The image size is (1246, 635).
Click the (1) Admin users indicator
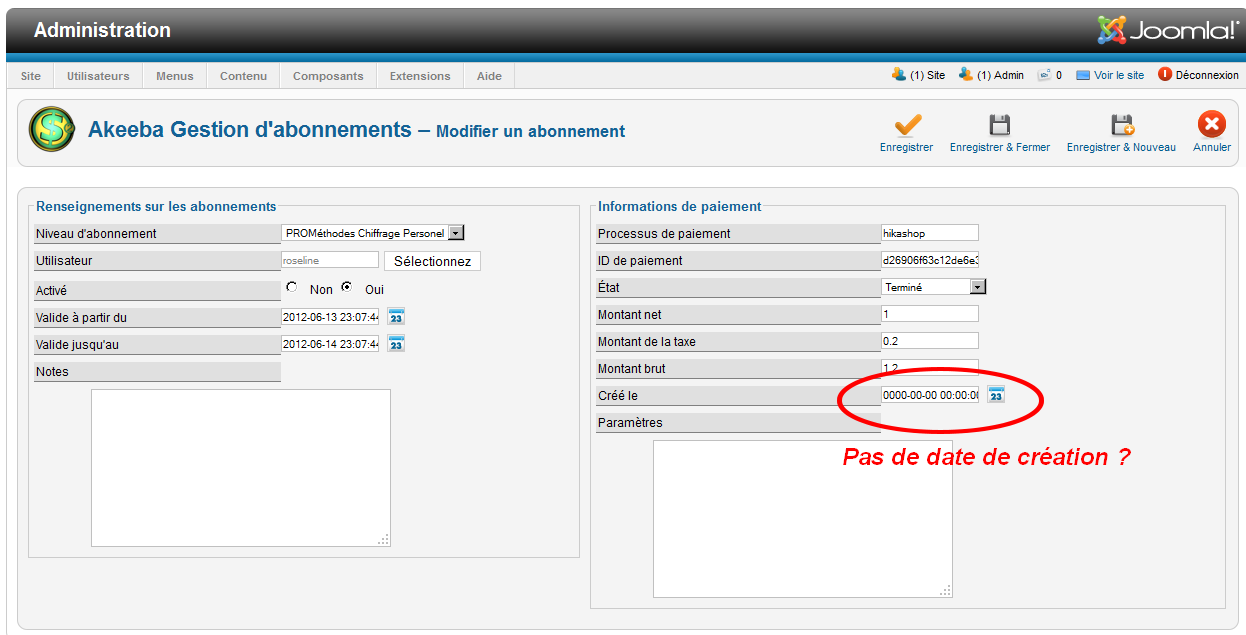click(991, 75)
